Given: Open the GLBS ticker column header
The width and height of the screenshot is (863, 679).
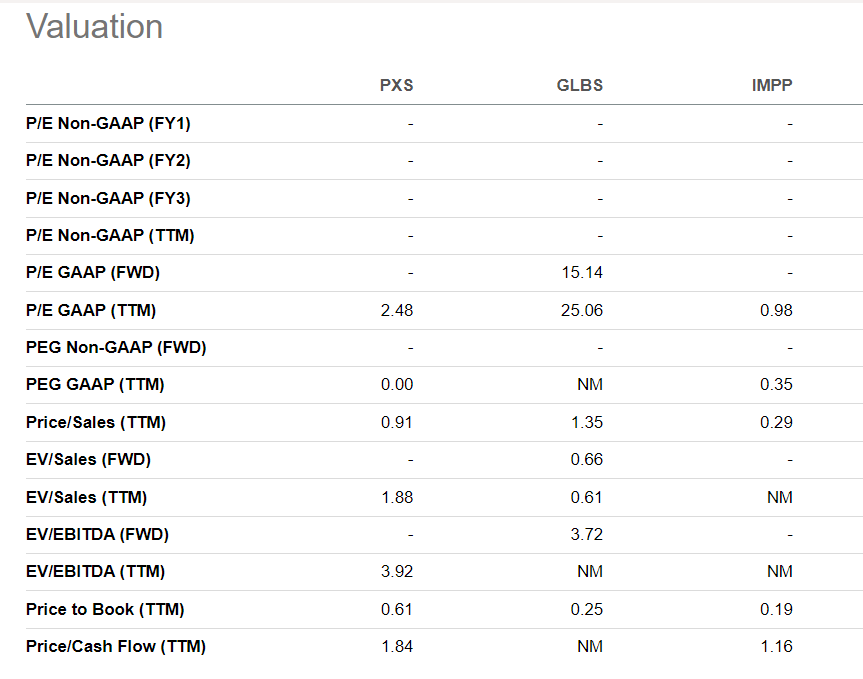Looking at the screenshot, I should click(x=580, y=85).
